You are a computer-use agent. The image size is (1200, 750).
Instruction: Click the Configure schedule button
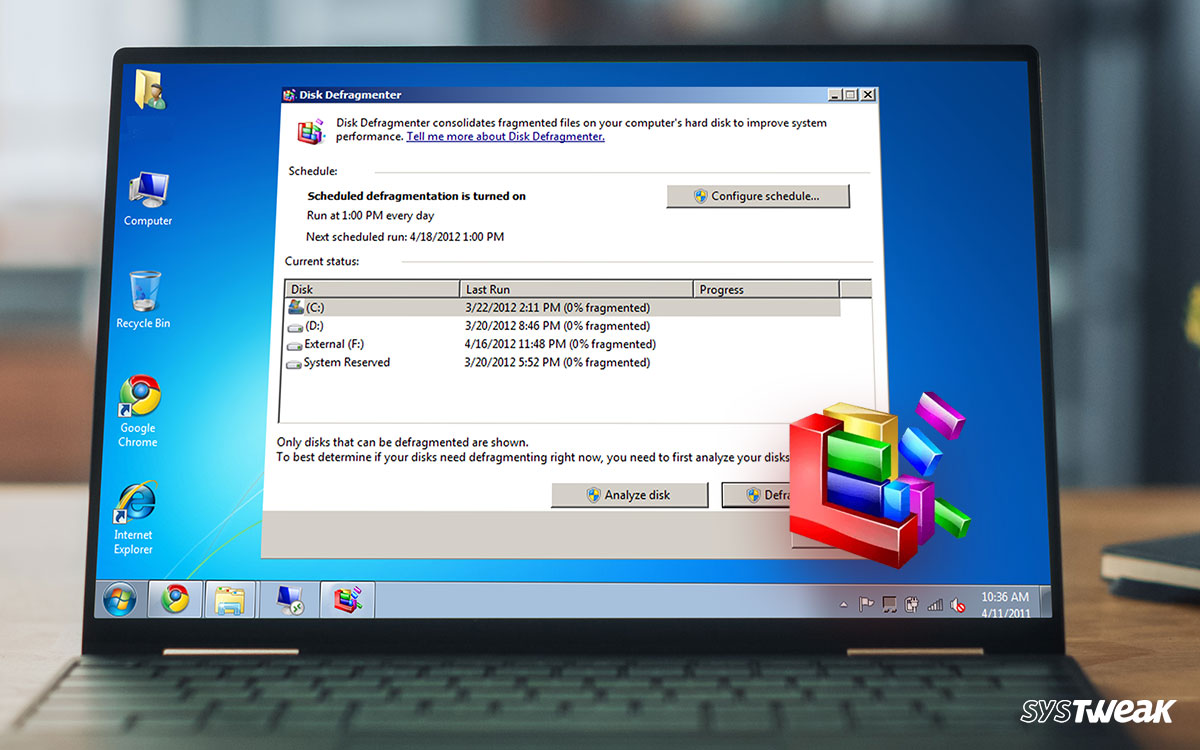point(757,197)
